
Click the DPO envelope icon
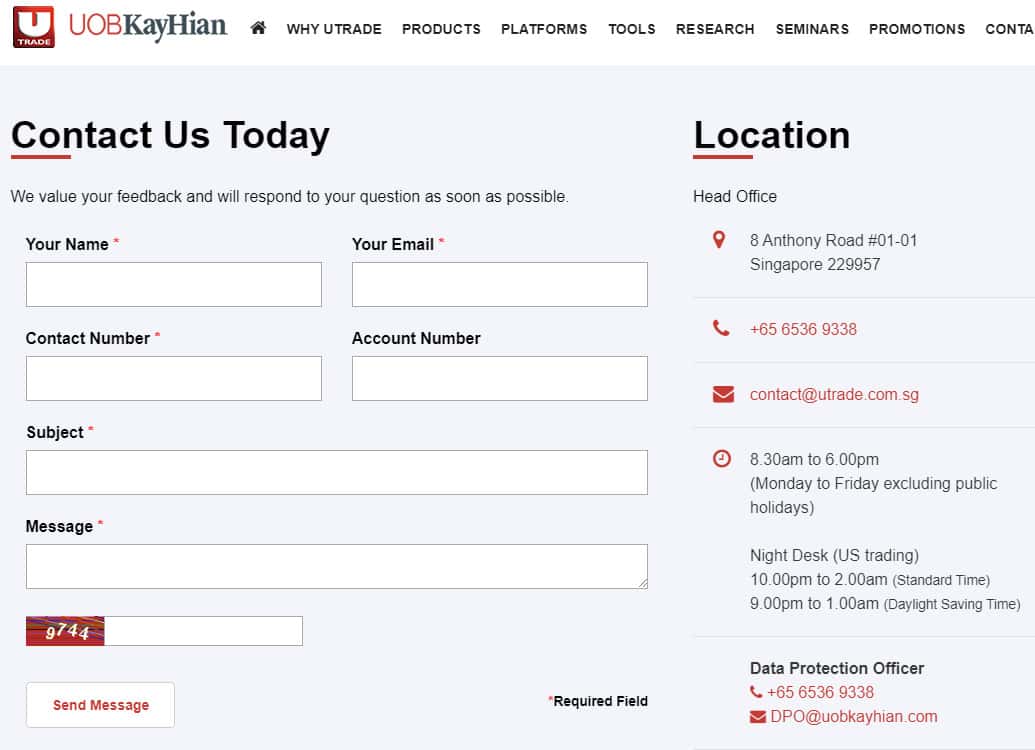pyautogui.click(x=758, y=716)
